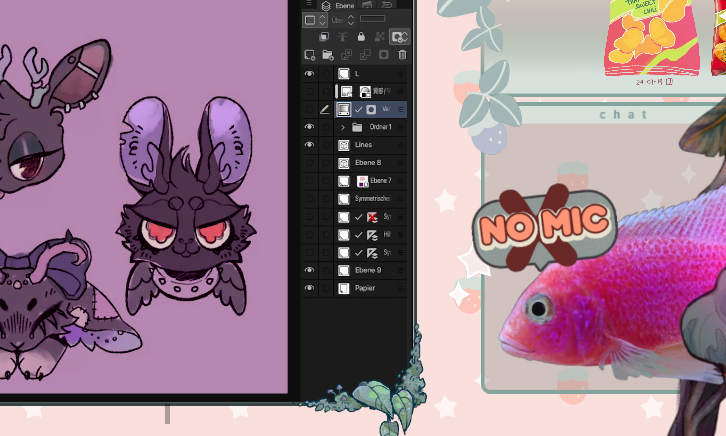Hide the Lines layer
Viewport: 726px width, 436px height.
point(309,145)
